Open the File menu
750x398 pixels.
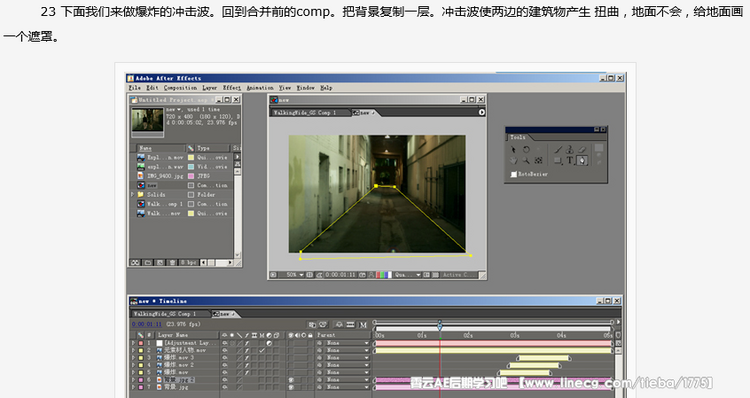coord(135,88)
